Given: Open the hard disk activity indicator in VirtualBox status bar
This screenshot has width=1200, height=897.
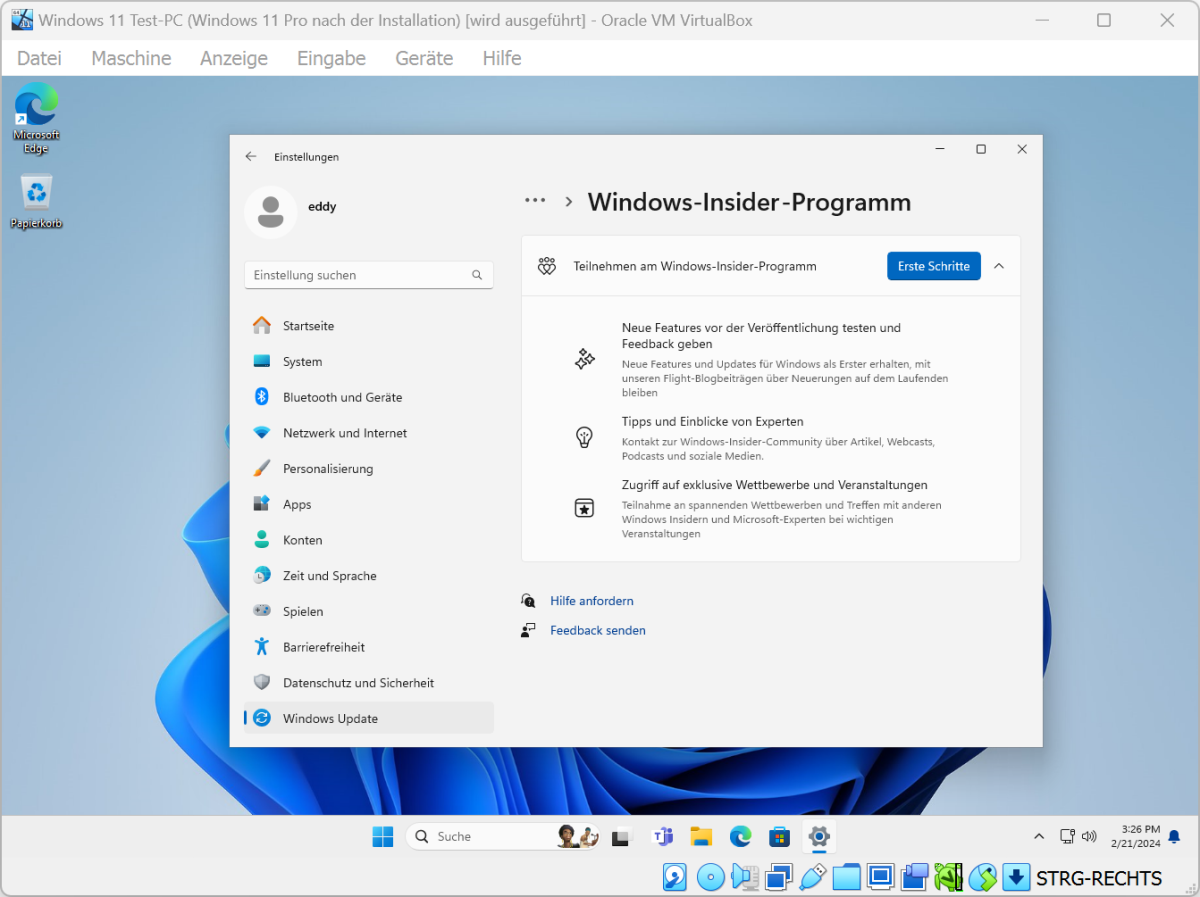Looking at the screenshot, I should (x=675, y=876).
